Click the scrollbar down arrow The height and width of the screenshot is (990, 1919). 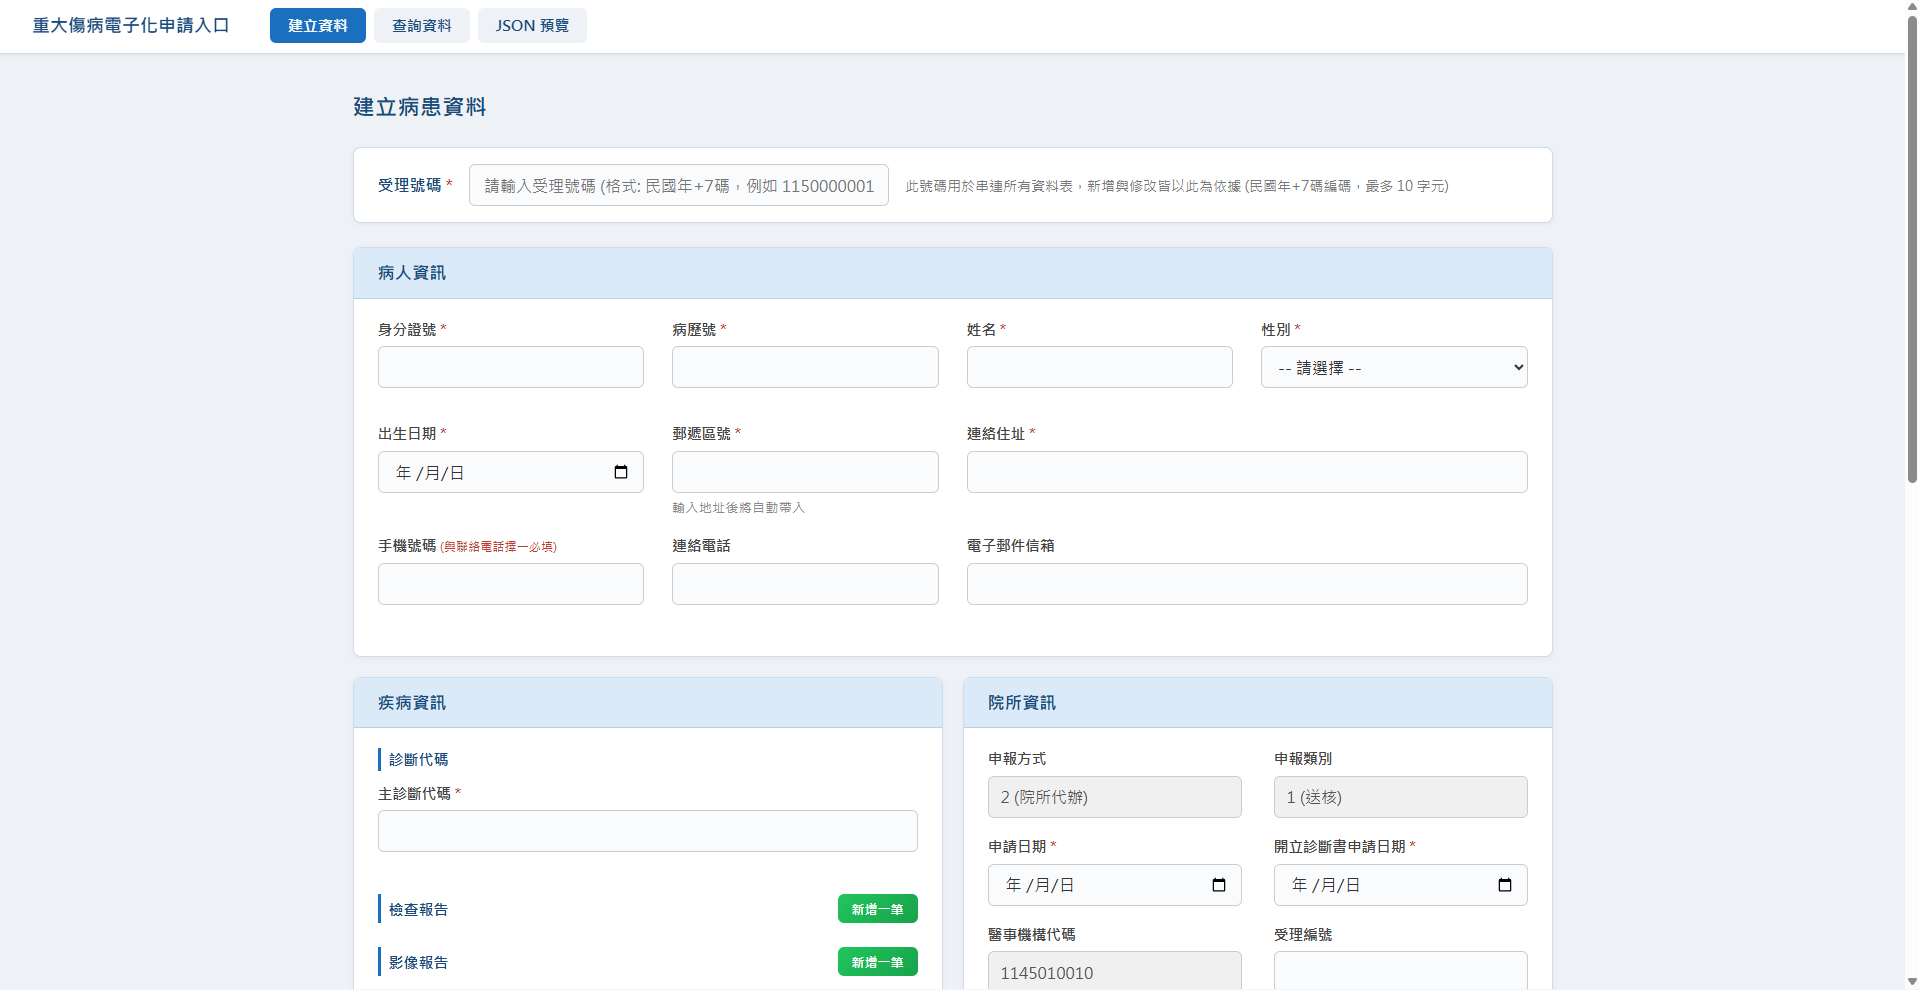[x=1912, y=981]
